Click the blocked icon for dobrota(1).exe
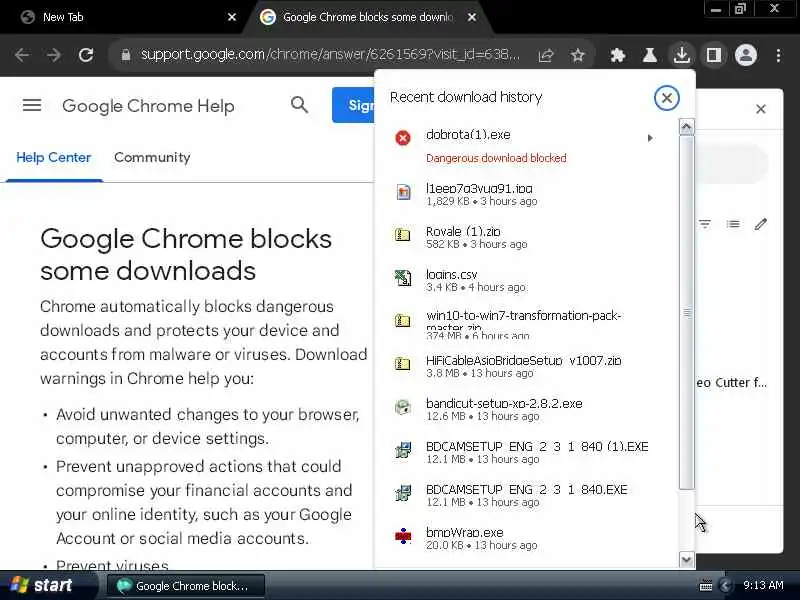The width and height of the screenshot is (800, 600). [403, 138]
